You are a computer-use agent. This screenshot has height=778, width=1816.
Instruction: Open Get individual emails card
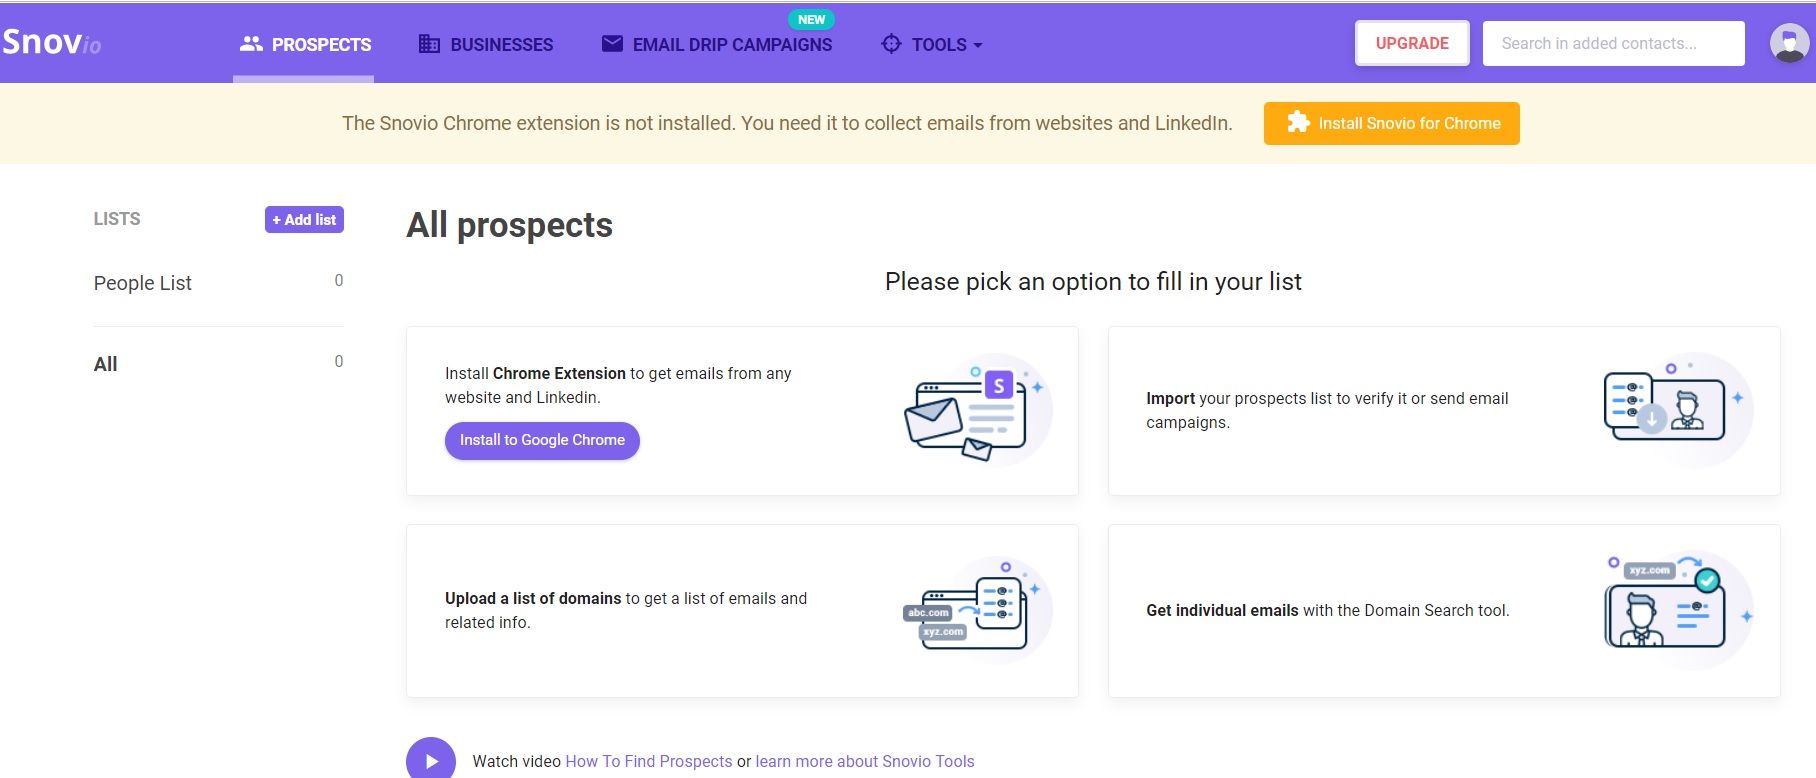point(1443,611)
